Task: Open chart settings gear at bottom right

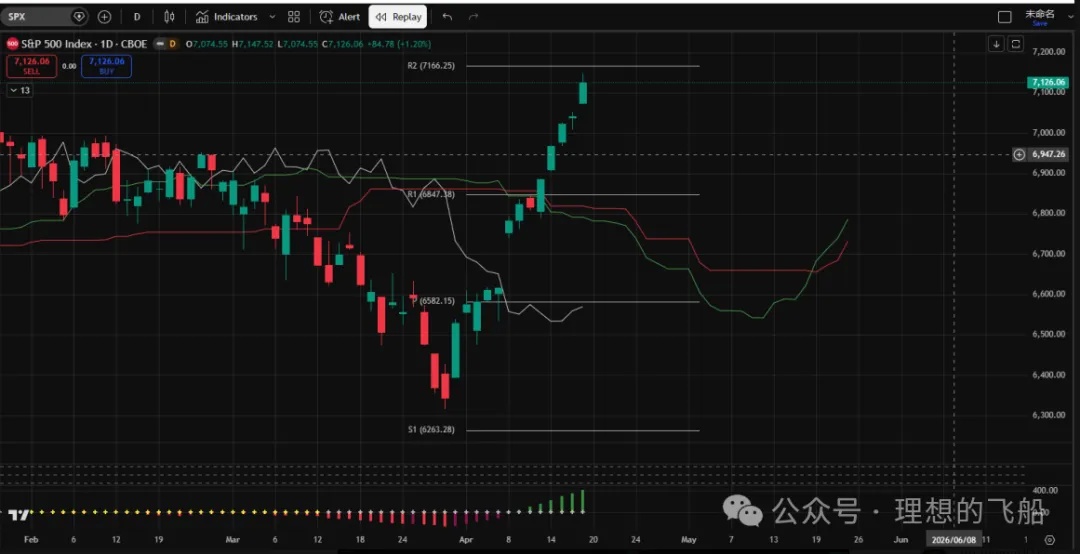Action: click(x=1049, y=538)
